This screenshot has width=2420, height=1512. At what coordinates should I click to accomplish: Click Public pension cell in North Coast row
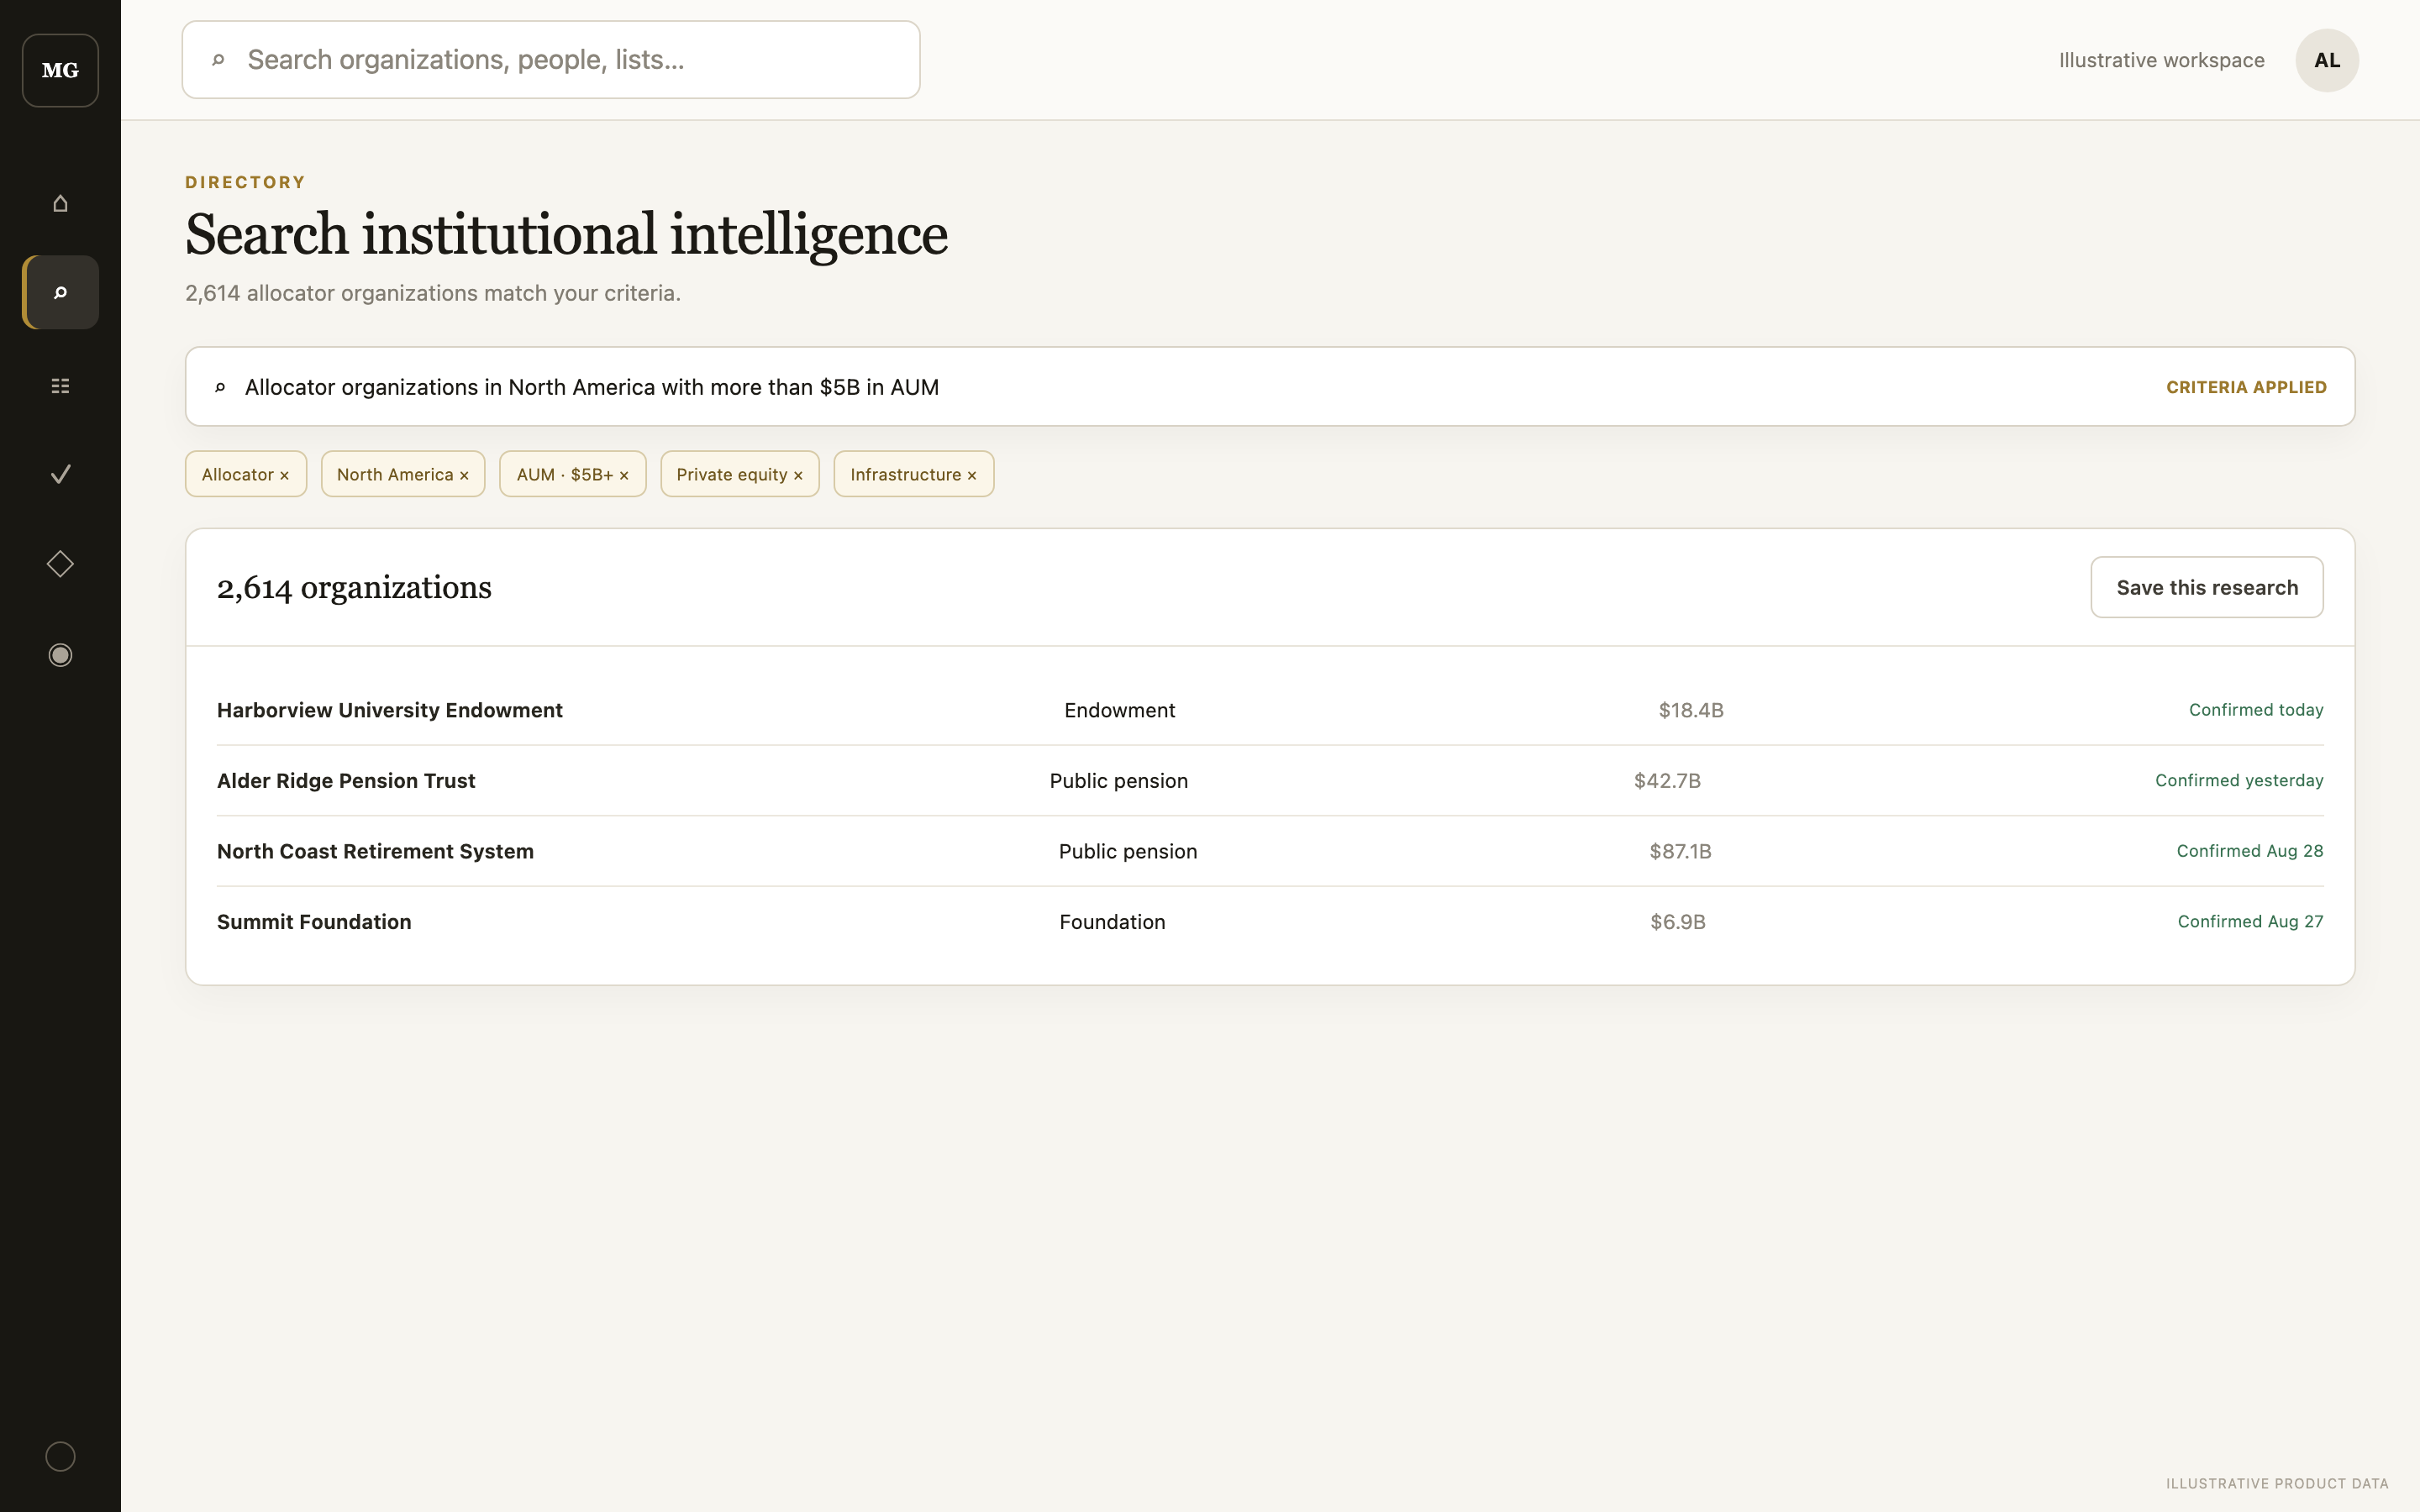coord(1127,851)
